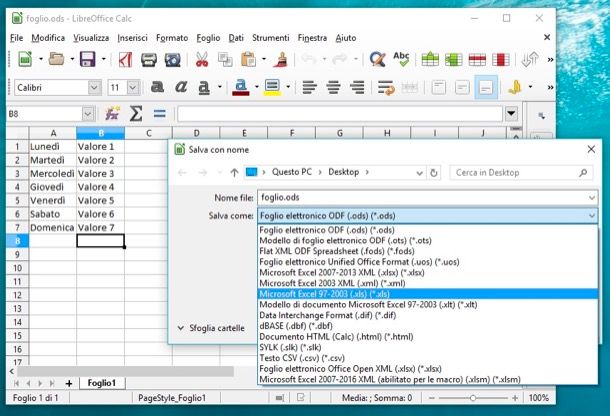Go up one folder level arrow
610x416 pixels.
coord(234,172)
